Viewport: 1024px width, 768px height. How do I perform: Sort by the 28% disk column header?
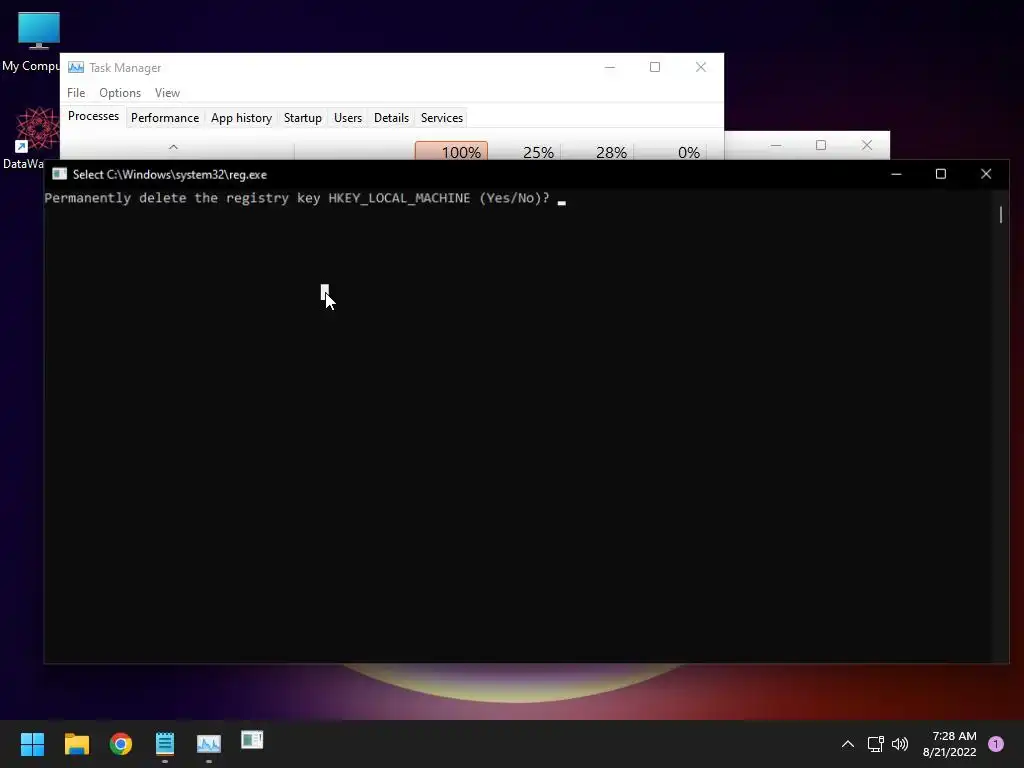[598, 151]
